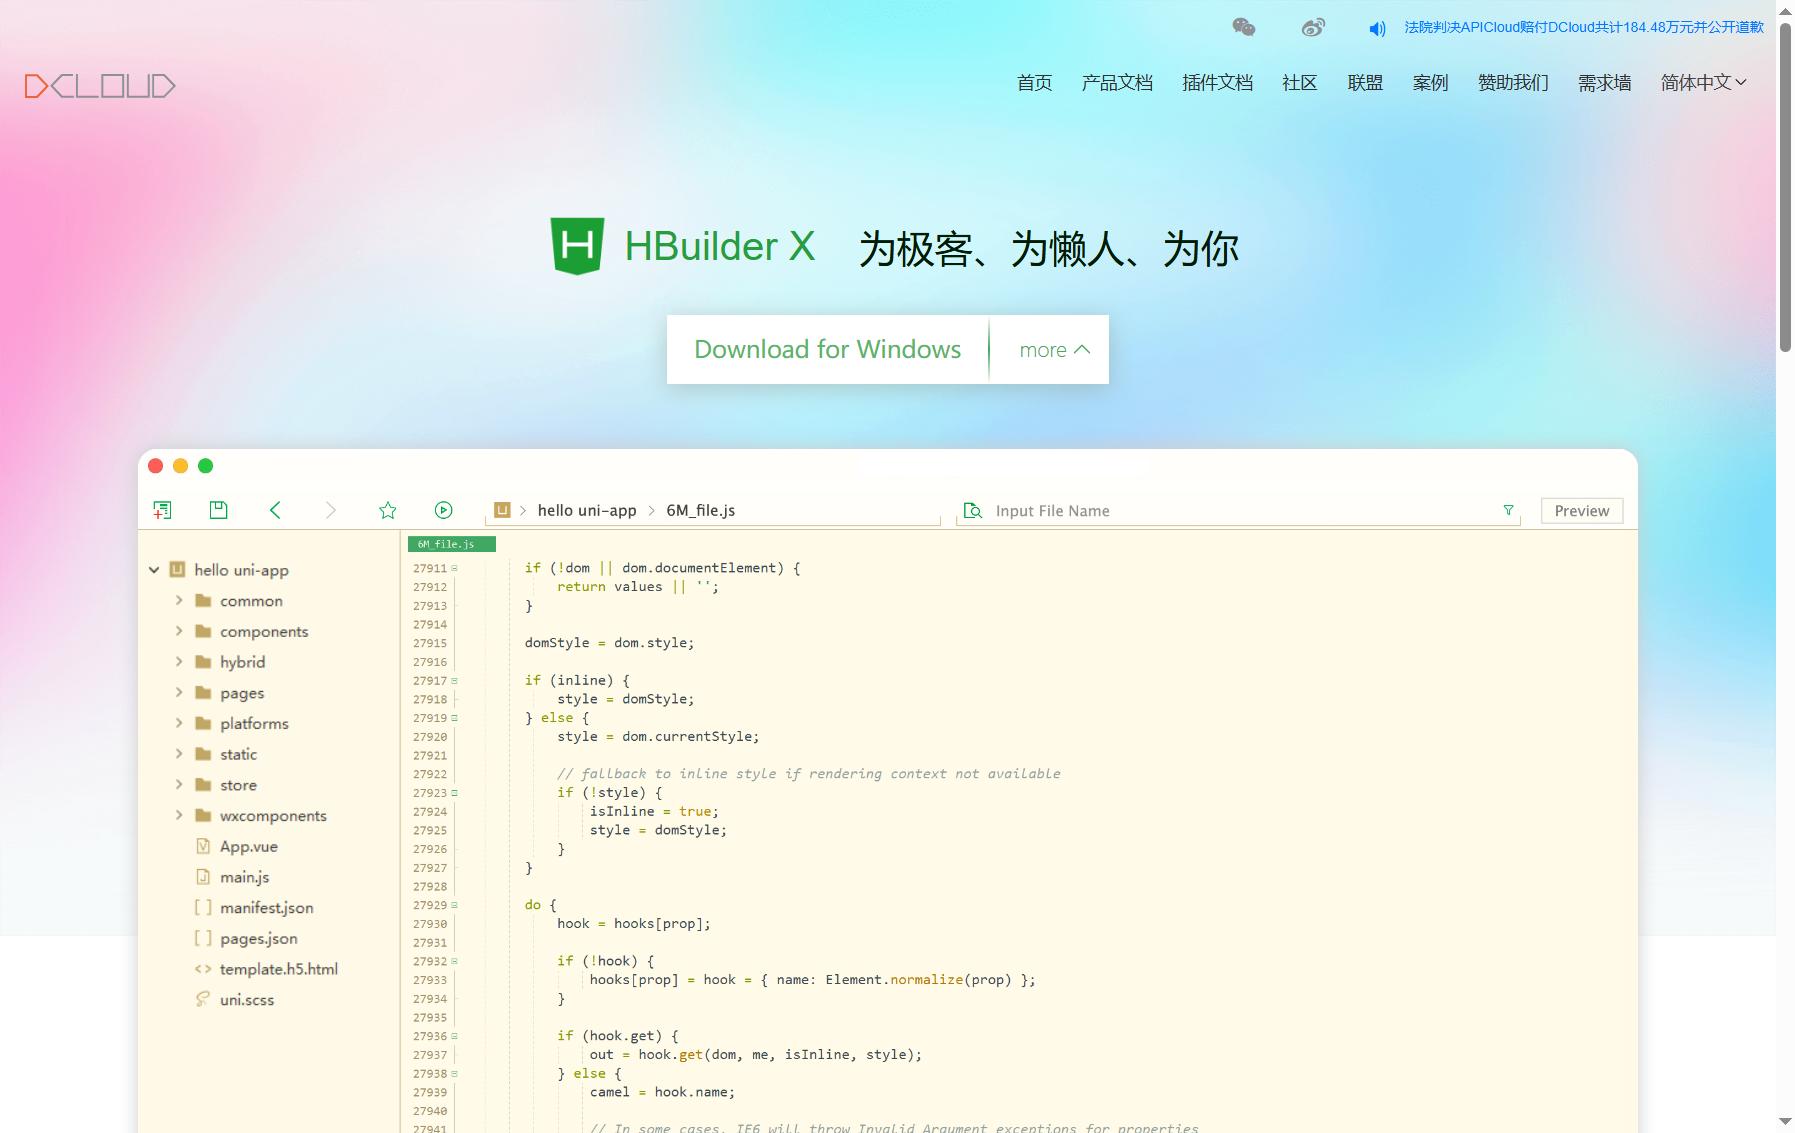Click the main.js file icon
Viewport: 1795px width, 1133px height.
[x=203, y=877]
